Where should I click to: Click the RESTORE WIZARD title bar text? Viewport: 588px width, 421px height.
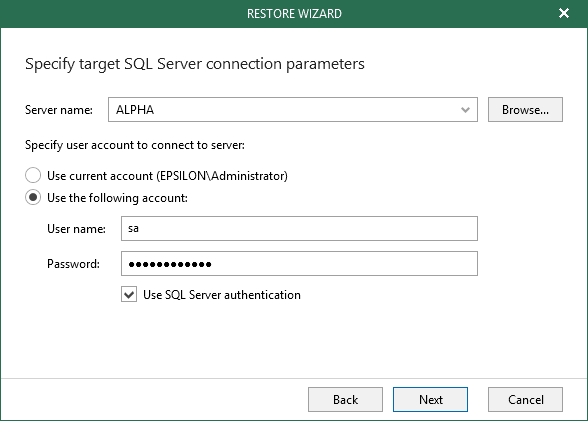(x=294, y=14)
